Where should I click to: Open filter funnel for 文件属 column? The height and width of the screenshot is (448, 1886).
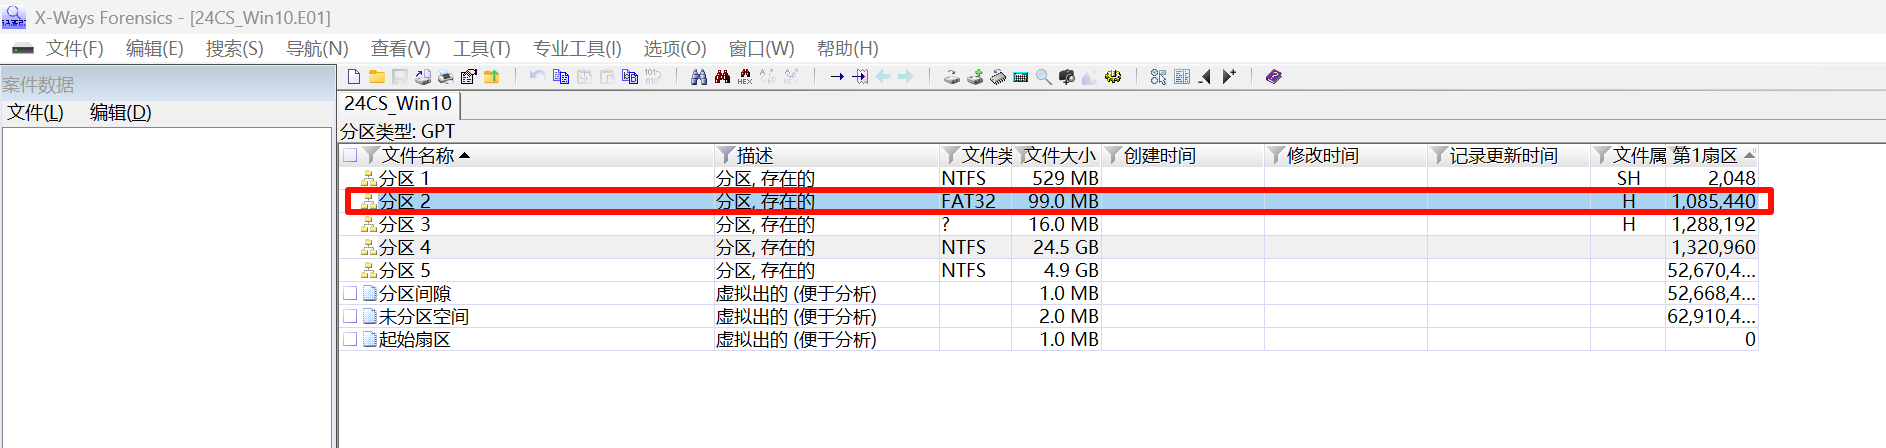click(1602, 155)
